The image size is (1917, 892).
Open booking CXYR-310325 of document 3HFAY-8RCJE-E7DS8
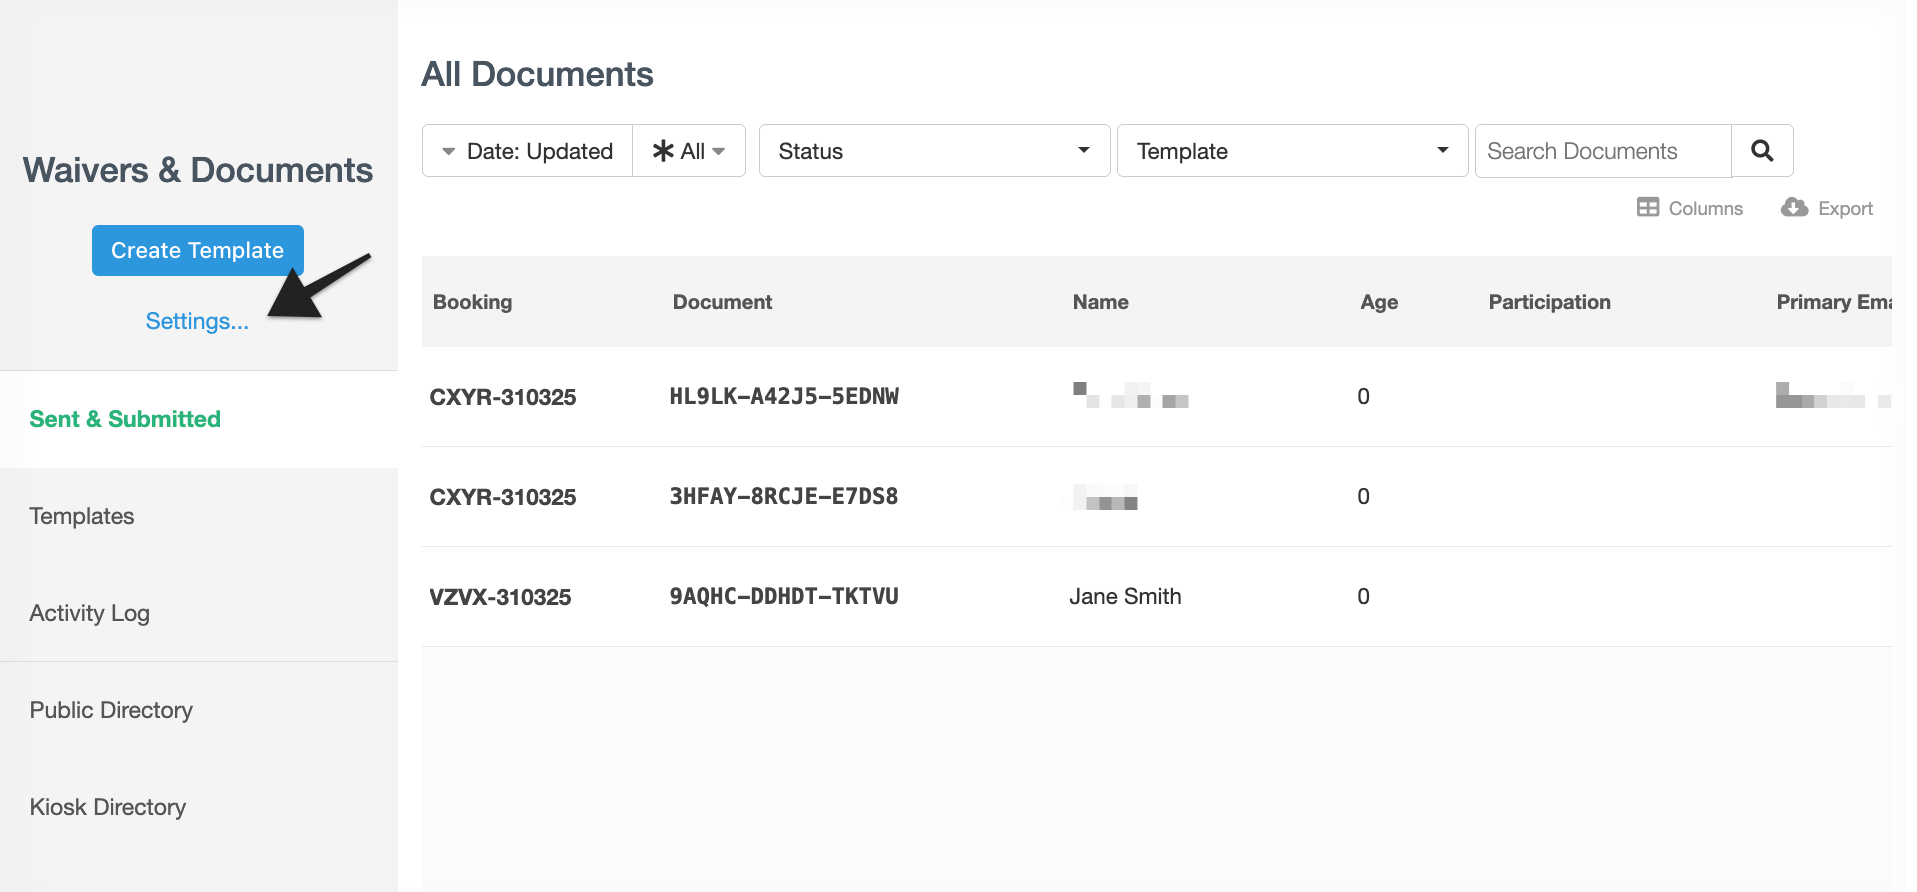click(503, 497)
